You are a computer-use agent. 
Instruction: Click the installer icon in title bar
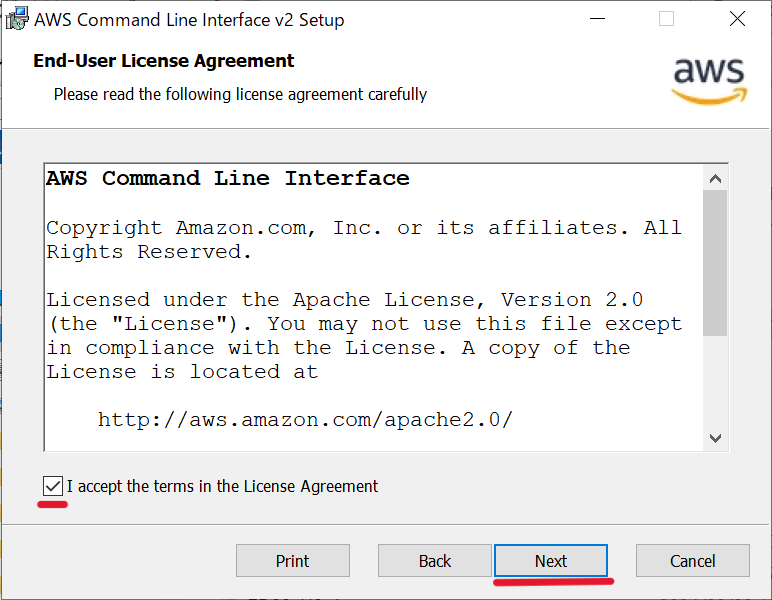pyautogui.click(x=17, y=19)
